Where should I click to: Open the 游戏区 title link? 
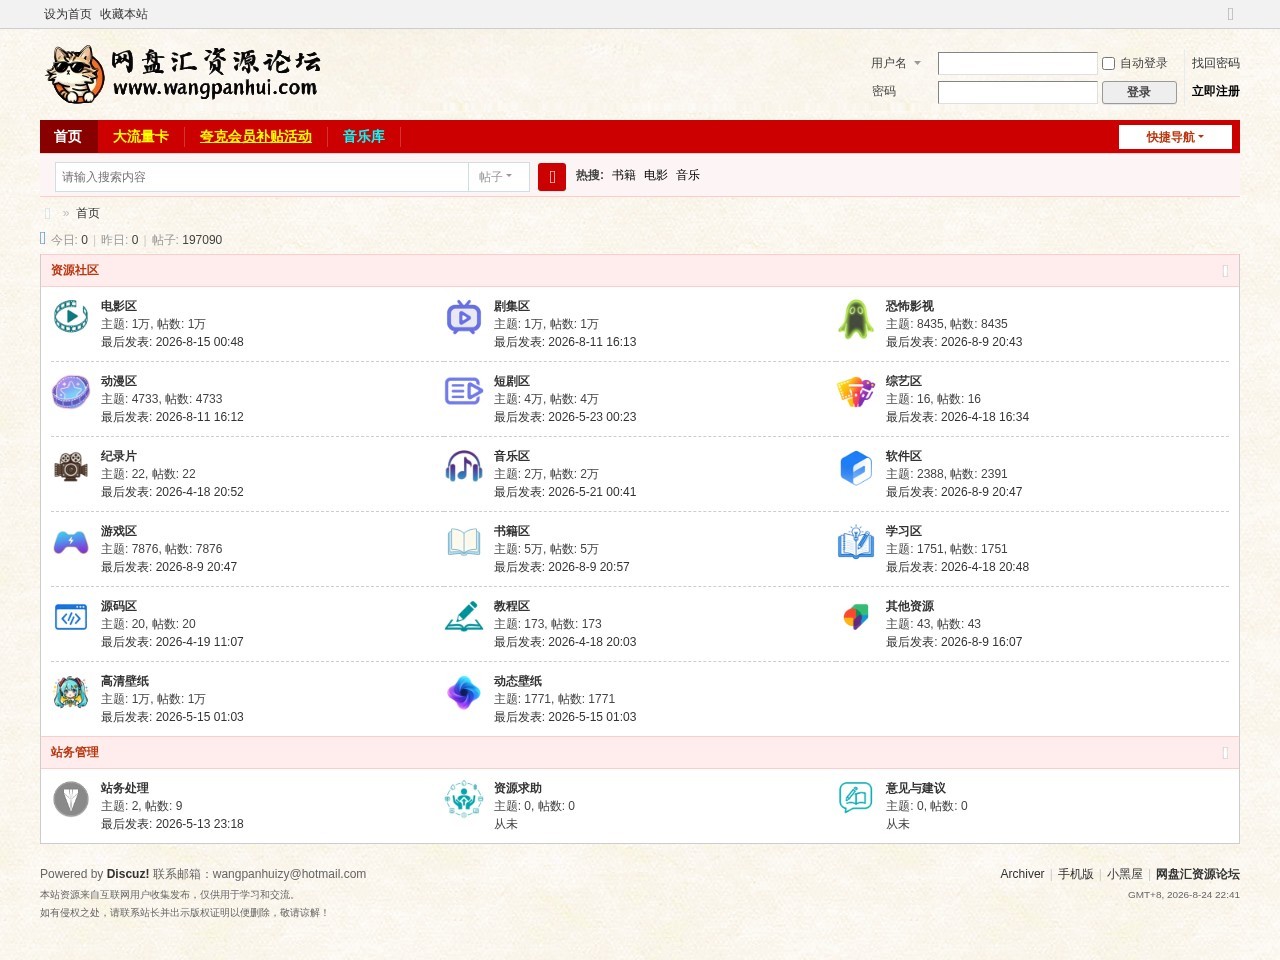tap(119, 531)
